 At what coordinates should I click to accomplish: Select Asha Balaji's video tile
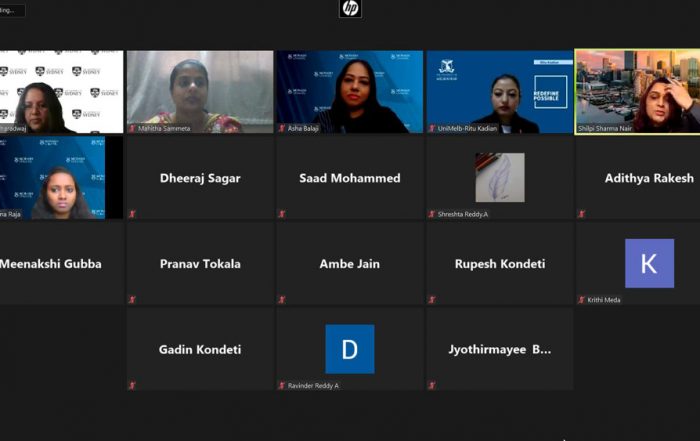350,92
